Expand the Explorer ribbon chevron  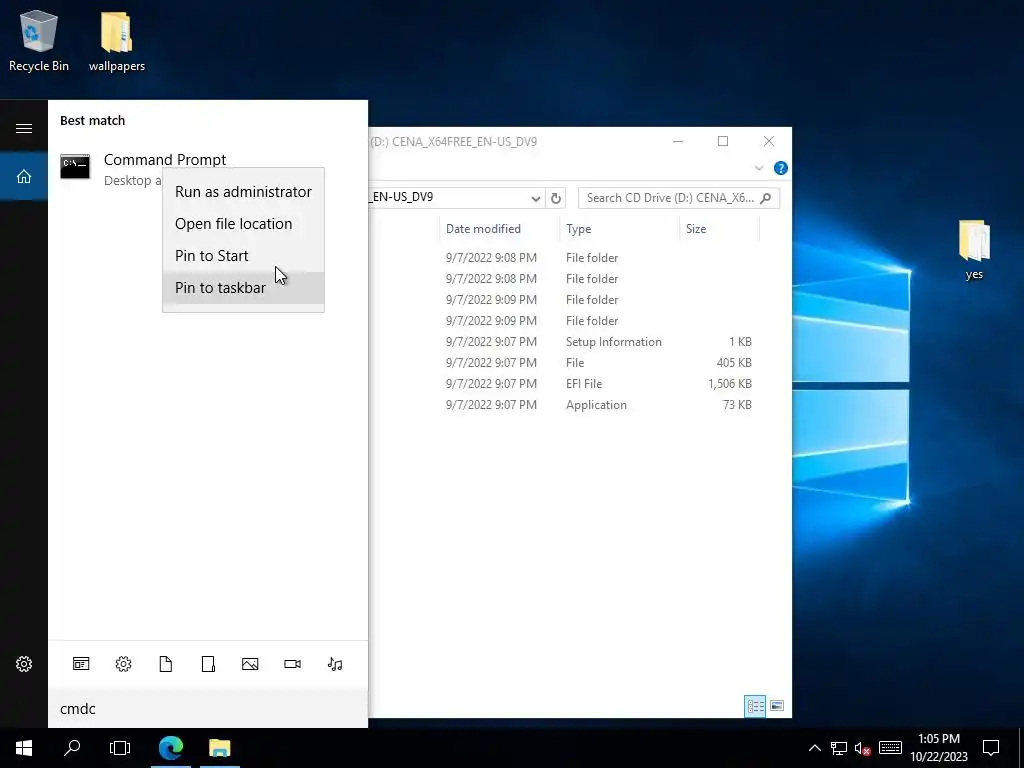[759, 168]
